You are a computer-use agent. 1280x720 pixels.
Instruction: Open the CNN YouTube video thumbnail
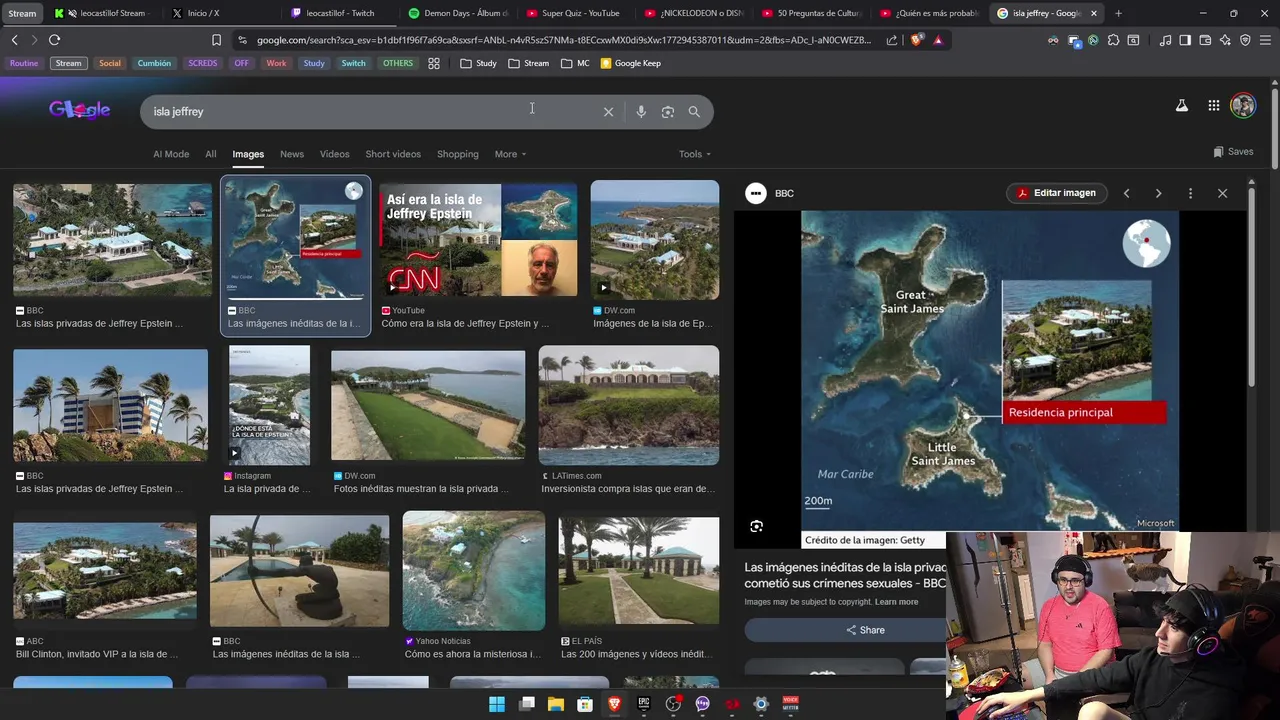pyautogui.click(x=478, y=239)
